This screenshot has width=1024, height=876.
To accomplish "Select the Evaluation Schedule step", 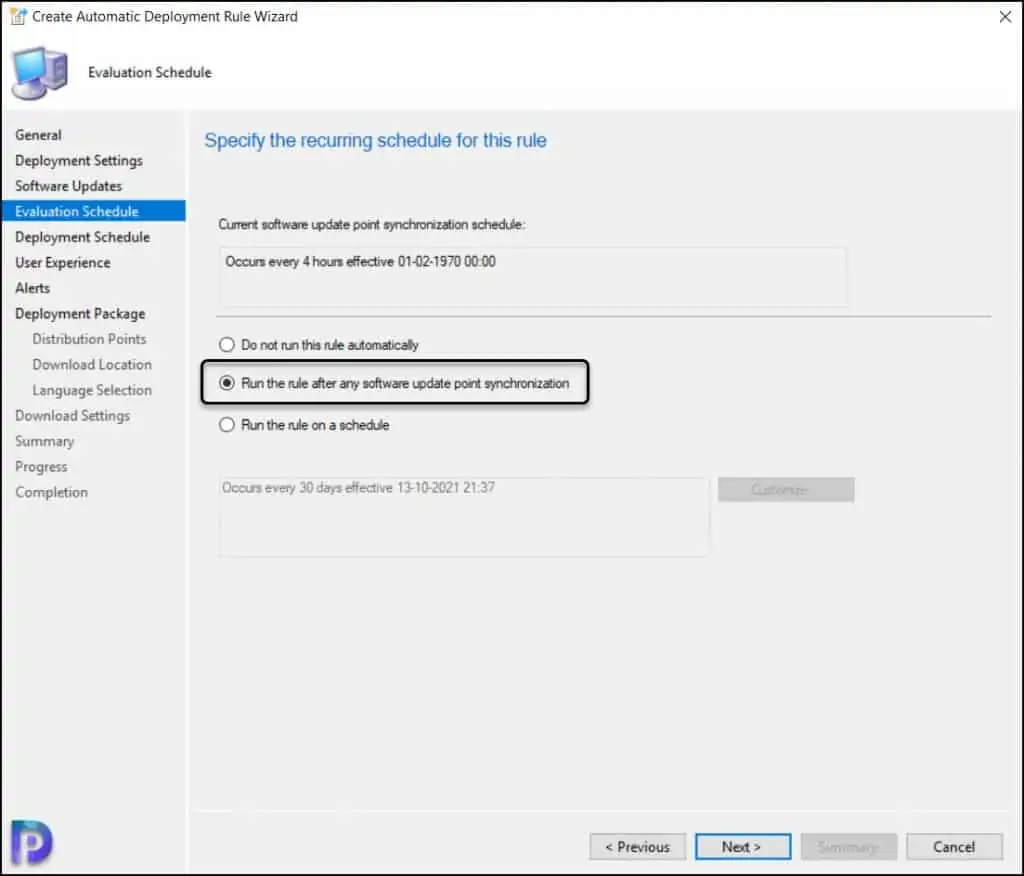I will tap(77, 212).
